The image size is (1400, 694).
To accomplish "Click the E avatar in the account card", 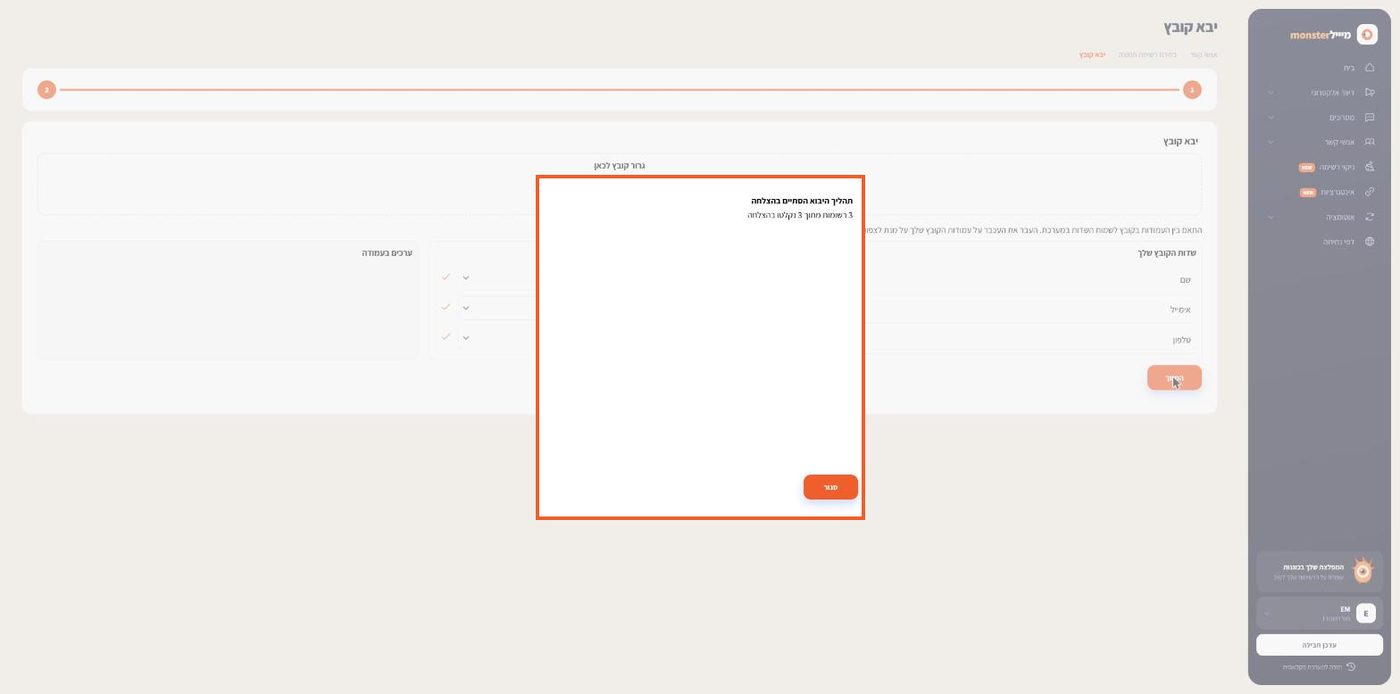I will (1366, 613).
